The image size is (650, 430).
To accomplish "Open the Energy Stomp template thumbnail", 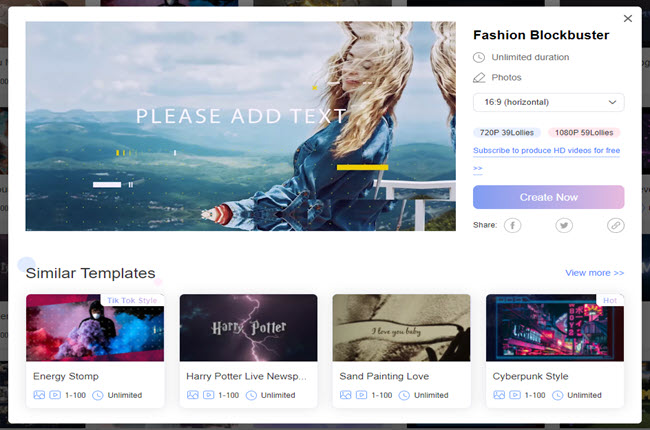I will point(95,327).
